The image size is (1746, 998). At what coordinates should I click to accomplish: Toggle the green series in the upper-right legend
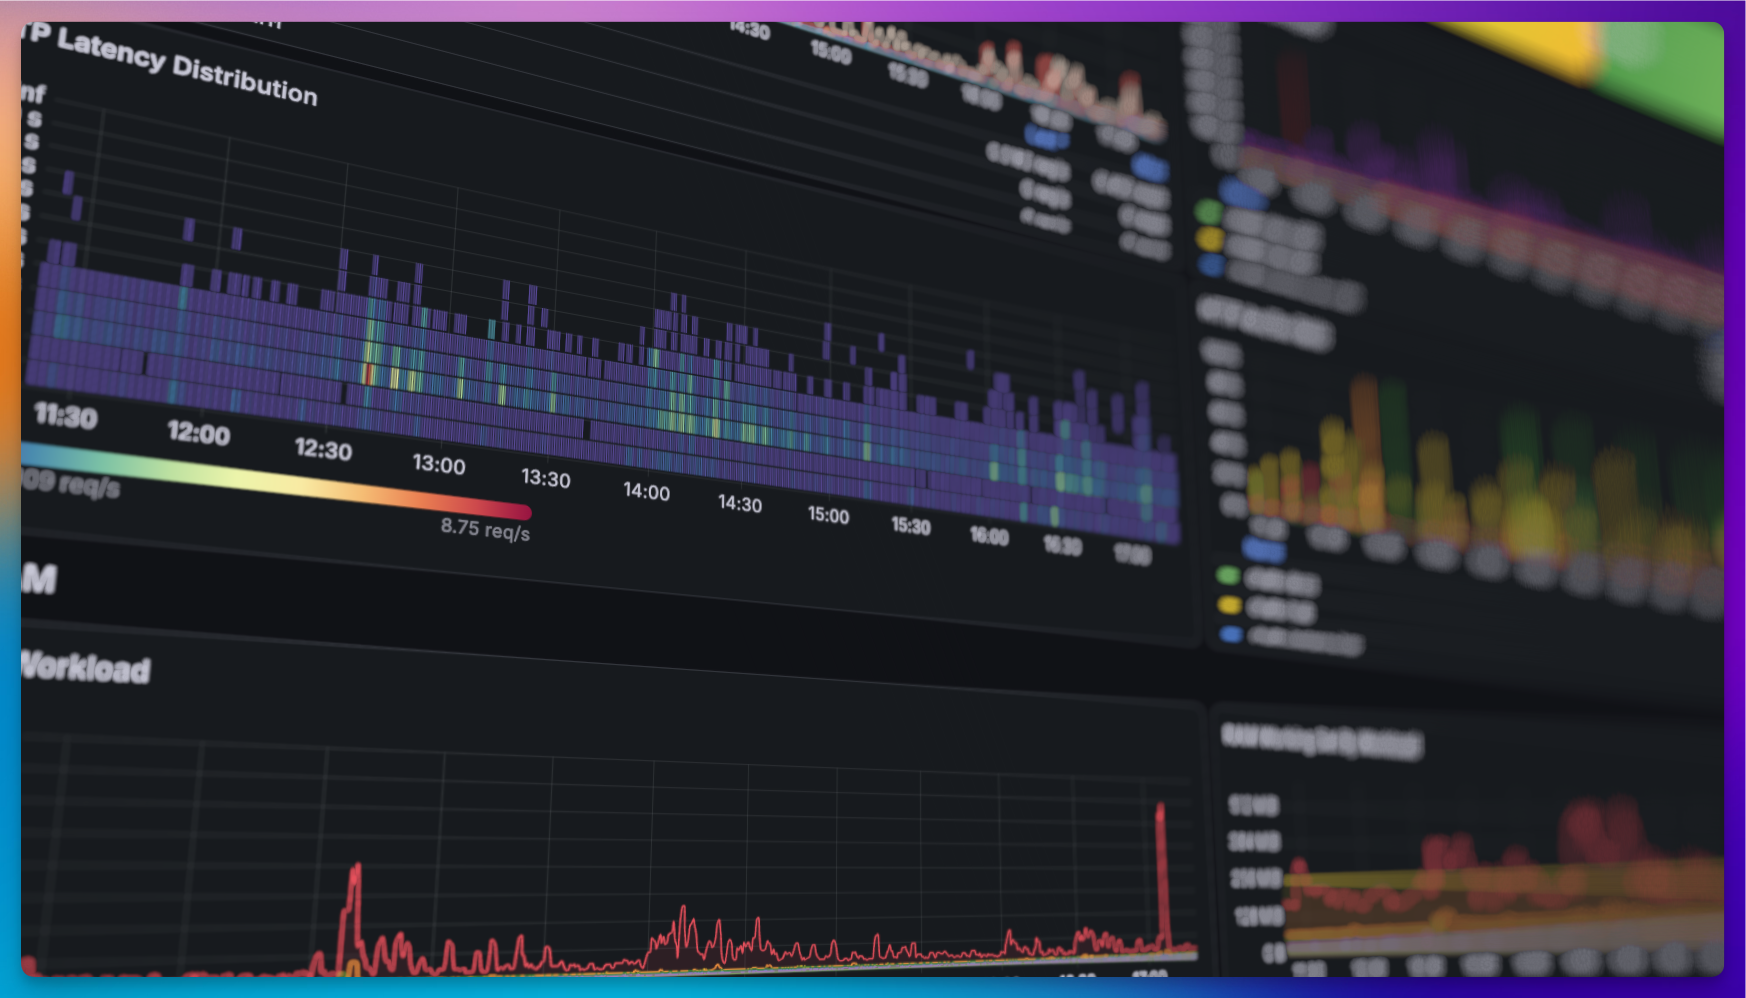click(x=1209, y=211)
